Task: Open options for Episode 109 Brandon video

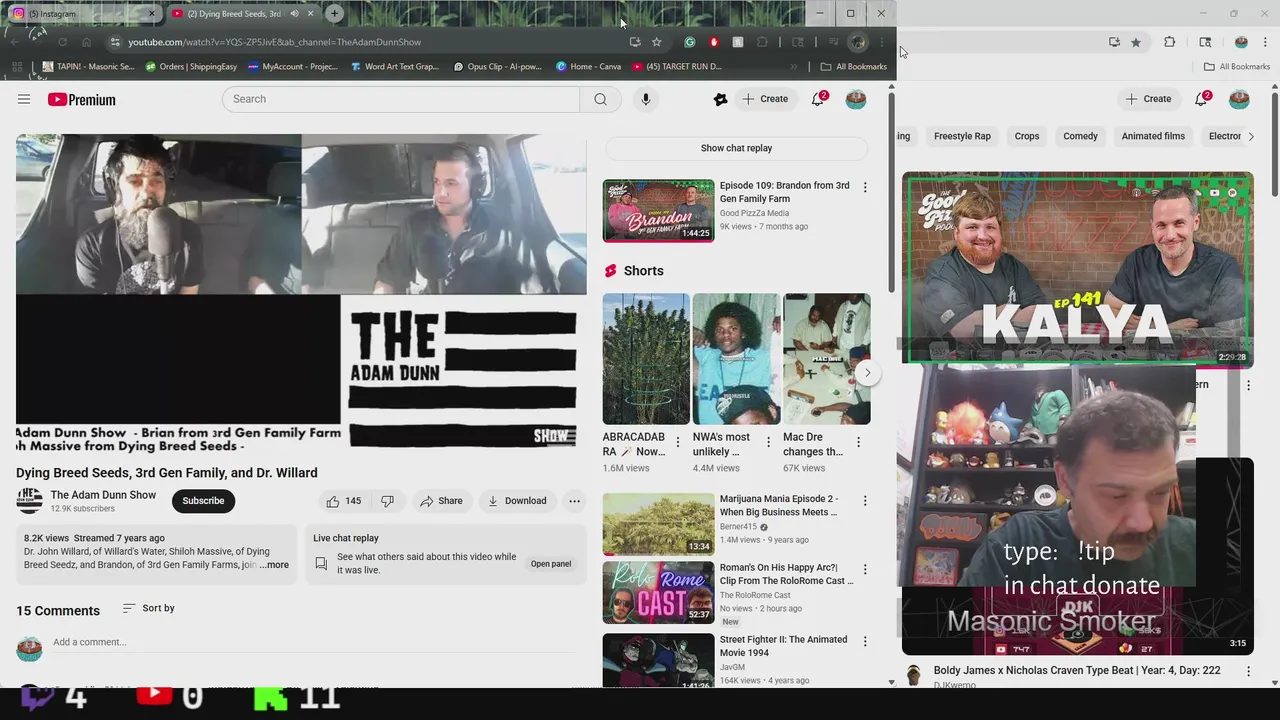Action: tap(865, 187)
